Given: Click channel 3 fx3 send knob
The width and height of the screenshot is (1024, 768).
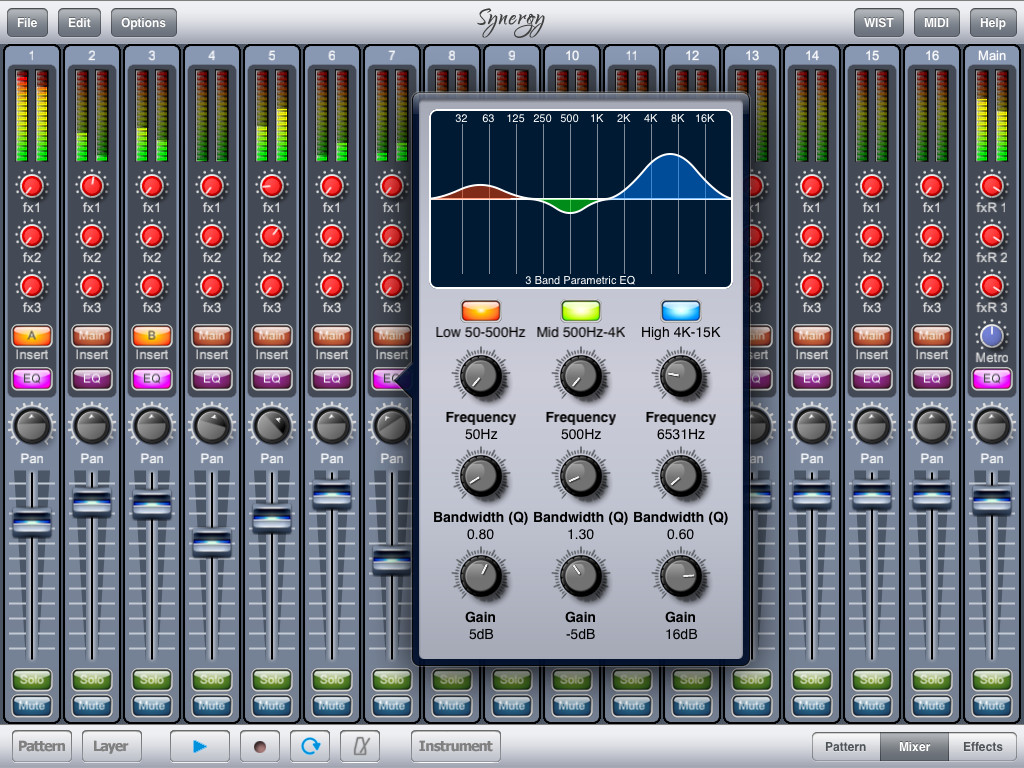Looking at the screenshot, I should (152, 285).
